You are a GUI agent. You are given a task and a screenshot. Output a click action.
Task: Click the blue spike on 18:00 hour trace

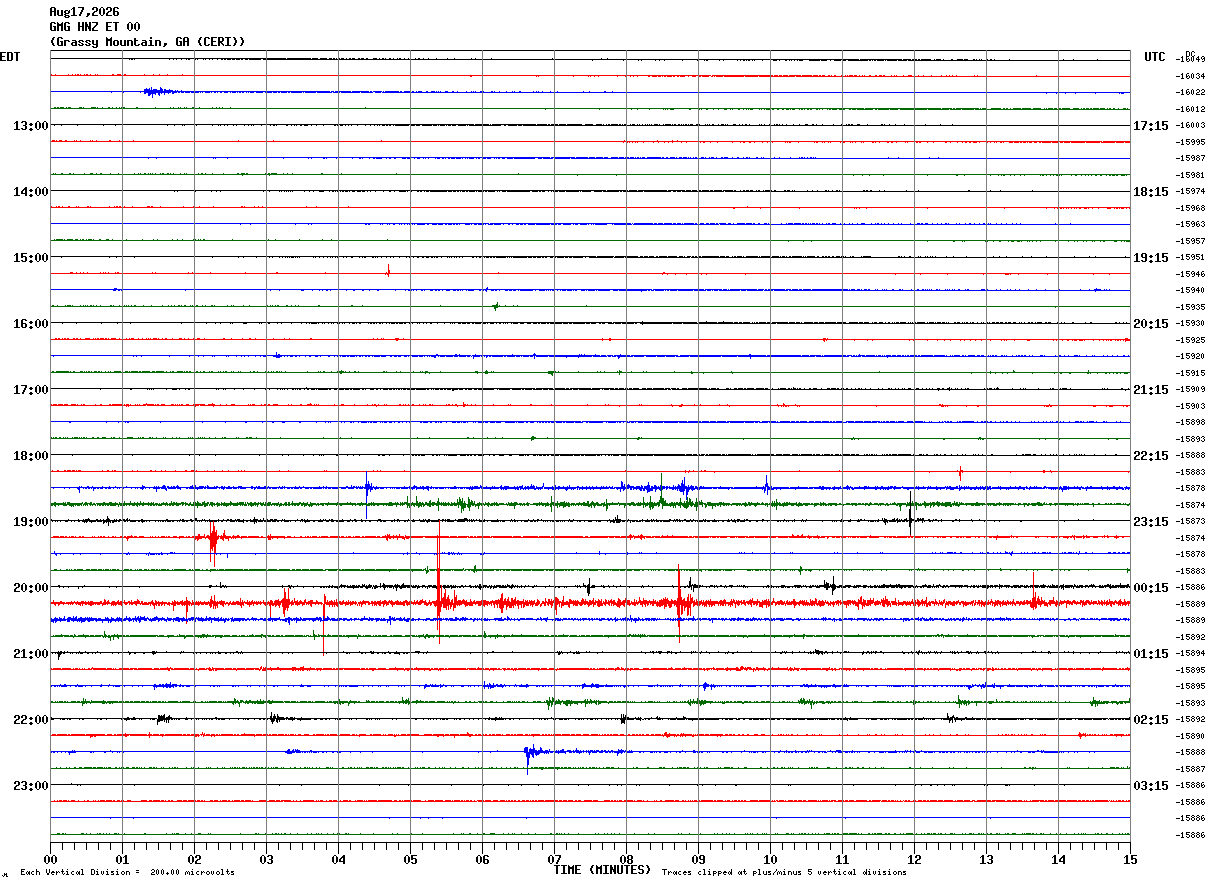pos(367,492)
